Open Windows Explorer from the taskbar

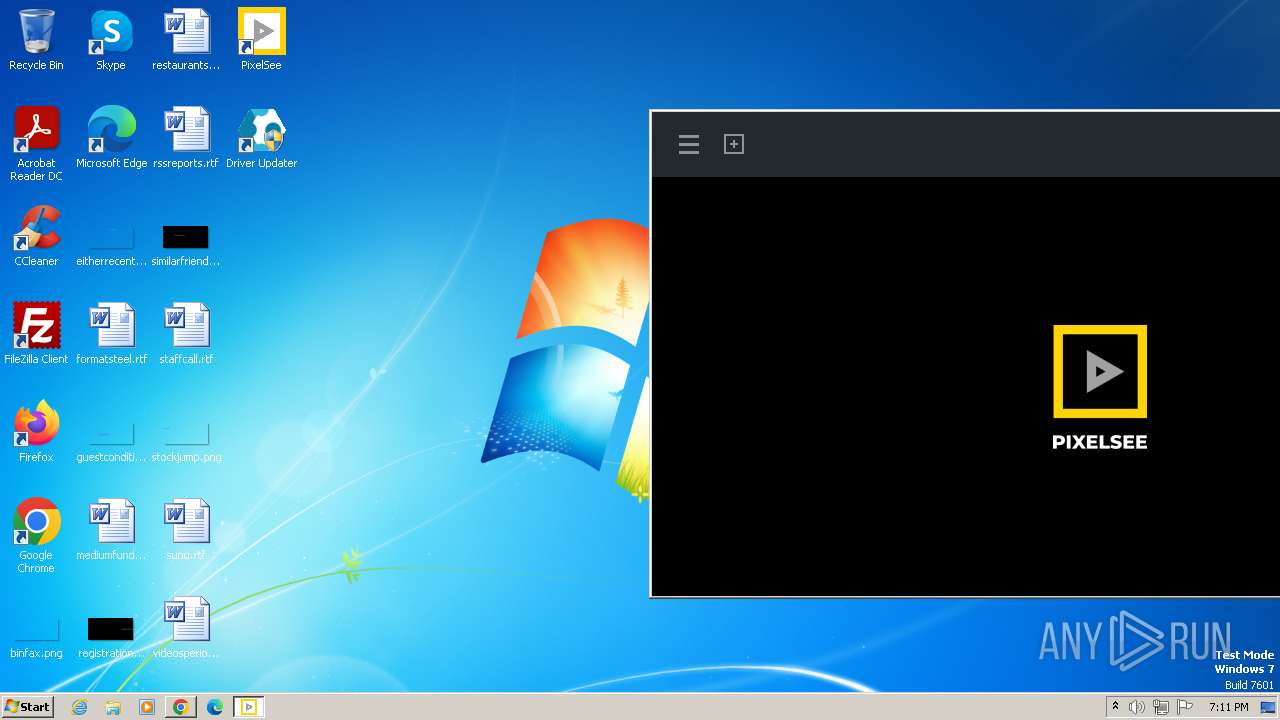click(x=113, y=707)
